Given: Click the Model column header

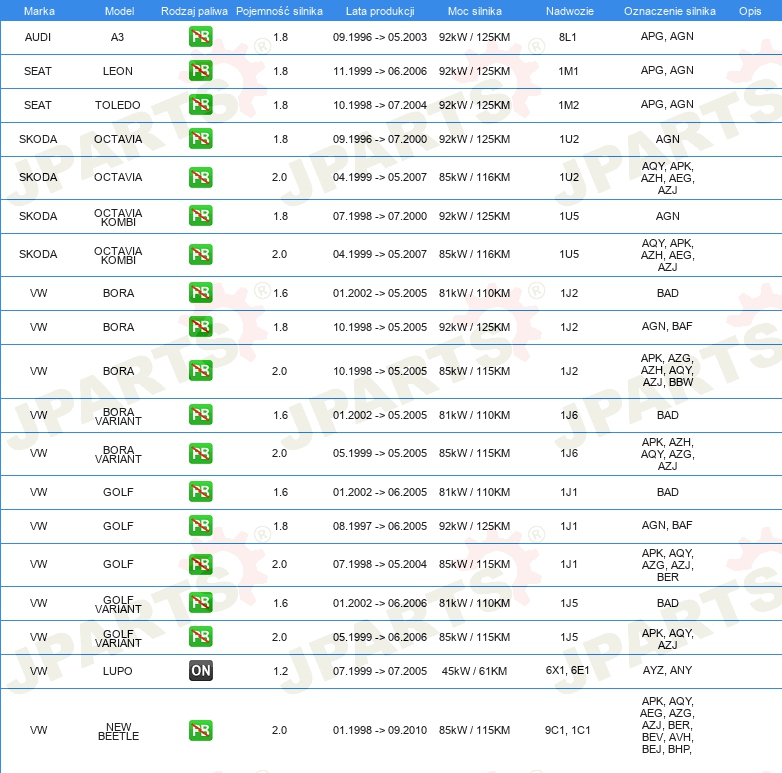Looking at the screenshot, I should point(119,11).
